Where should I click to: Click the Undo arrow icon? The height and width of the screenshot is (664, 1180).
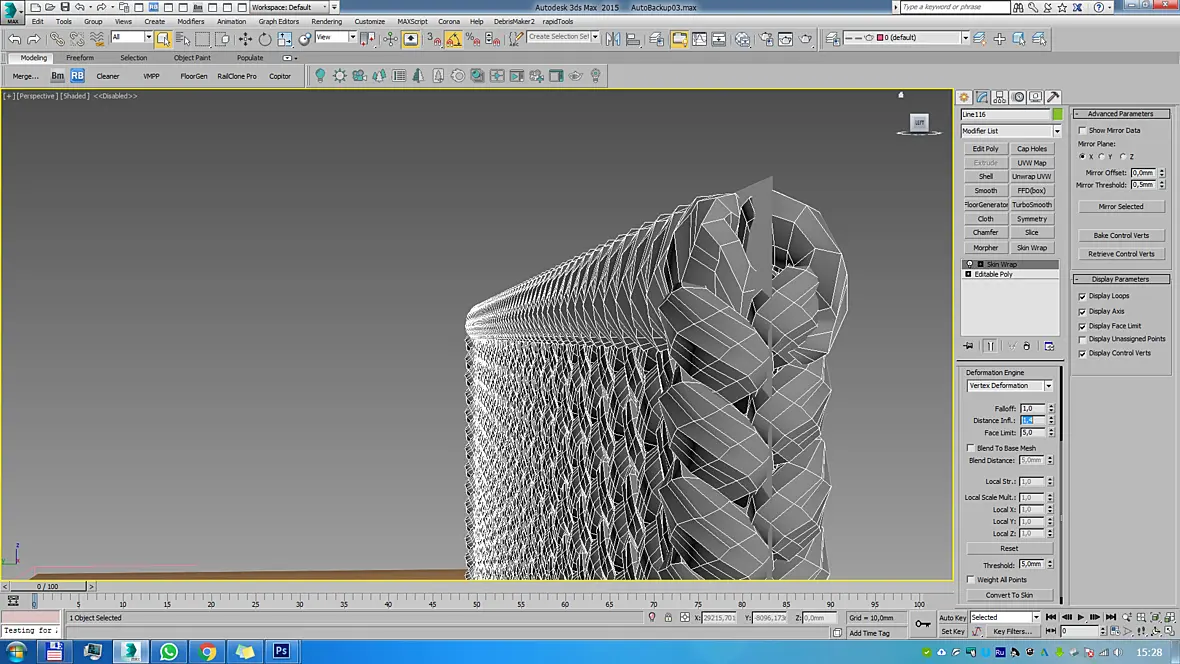[x=14, y=38]
